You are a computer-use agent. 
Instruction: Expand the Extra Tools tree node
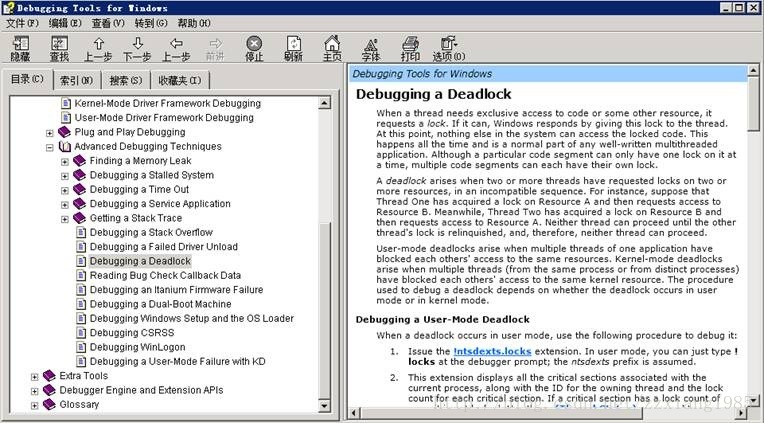click(35, 377)
